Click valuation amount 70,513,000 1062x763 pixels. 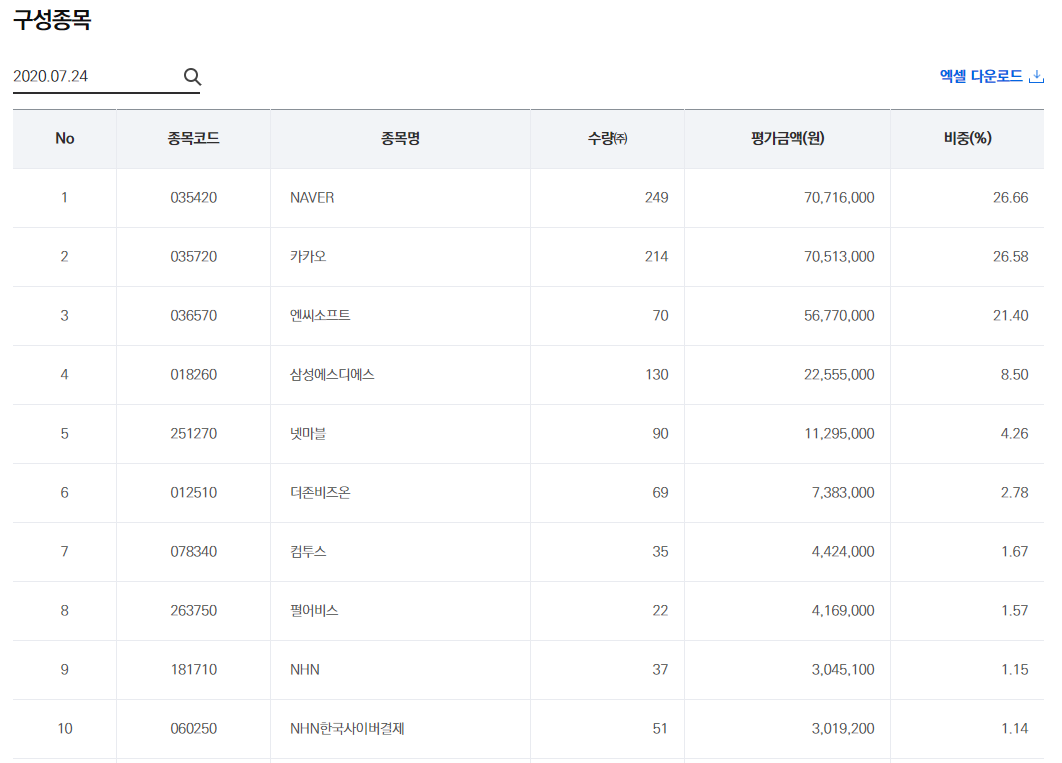point(839,257)
